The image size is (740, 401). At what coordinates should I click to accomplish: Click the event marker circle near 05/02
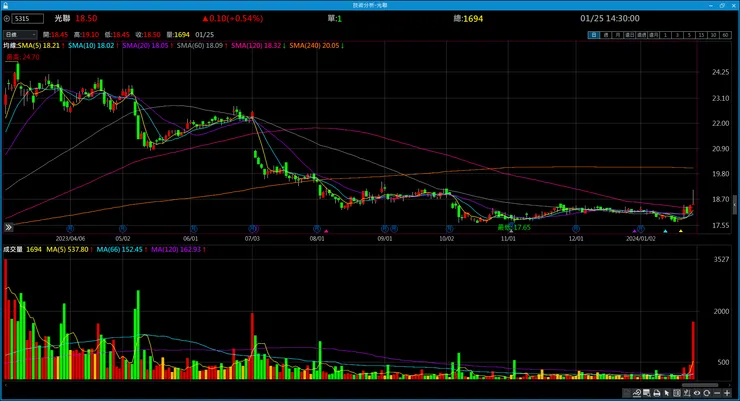tap(123, 229)
